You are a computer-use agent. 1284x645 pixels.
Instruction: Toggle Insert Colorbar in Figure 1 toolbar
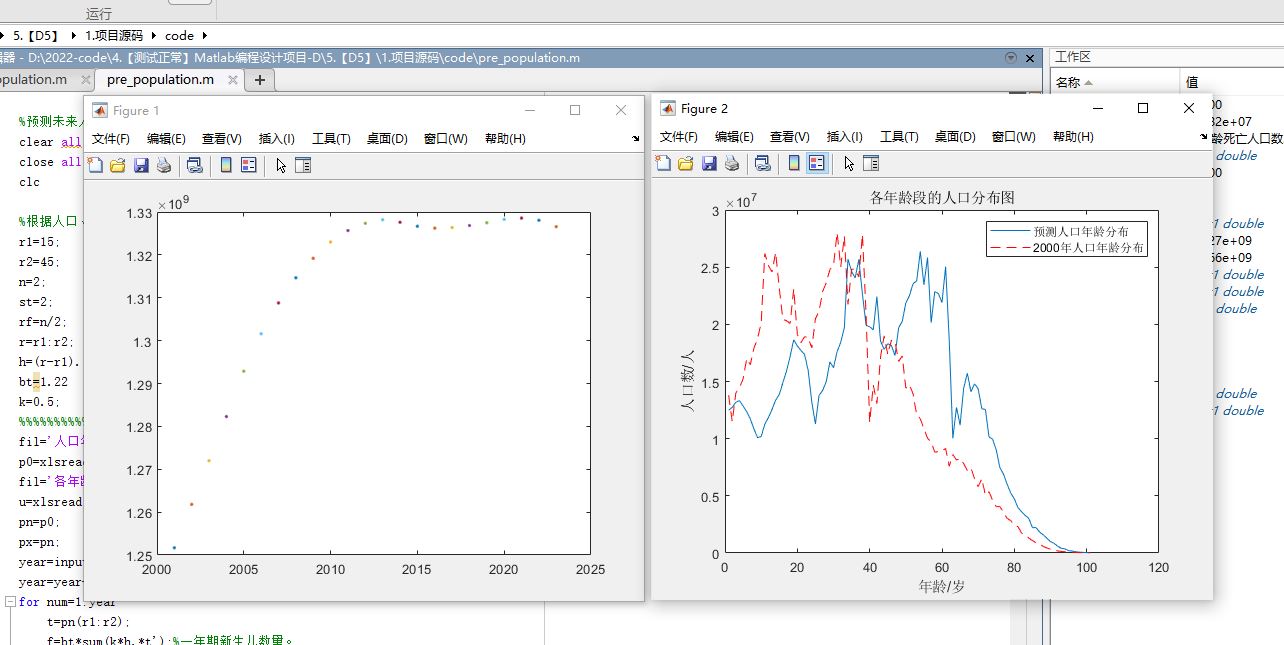226,165
